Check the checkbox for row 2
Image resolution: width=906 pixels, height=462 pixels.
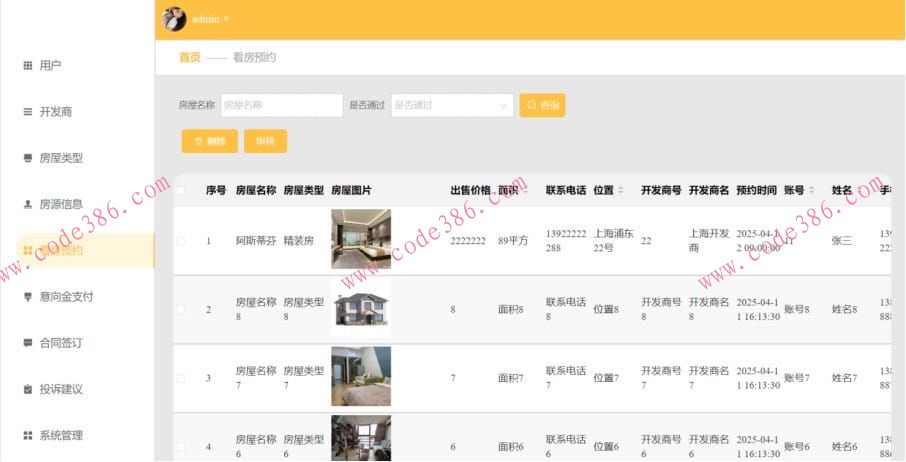click(181, 310)
